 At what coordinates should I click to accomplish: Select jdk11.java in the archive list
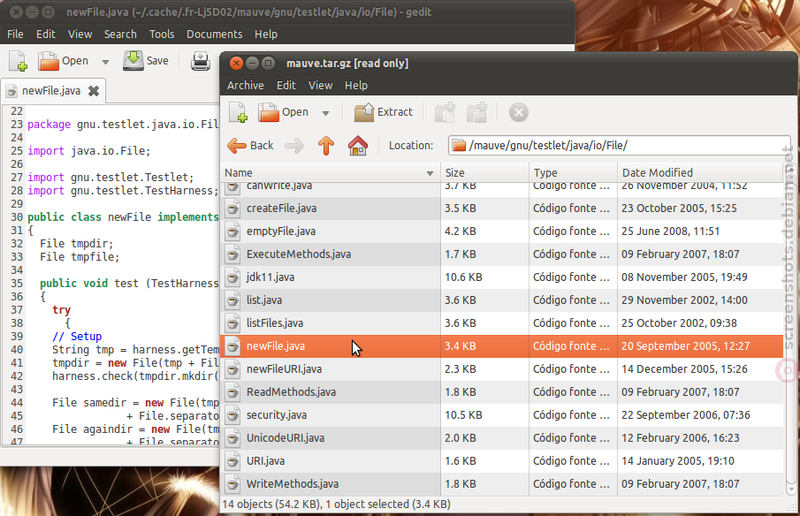pos(502,277)
